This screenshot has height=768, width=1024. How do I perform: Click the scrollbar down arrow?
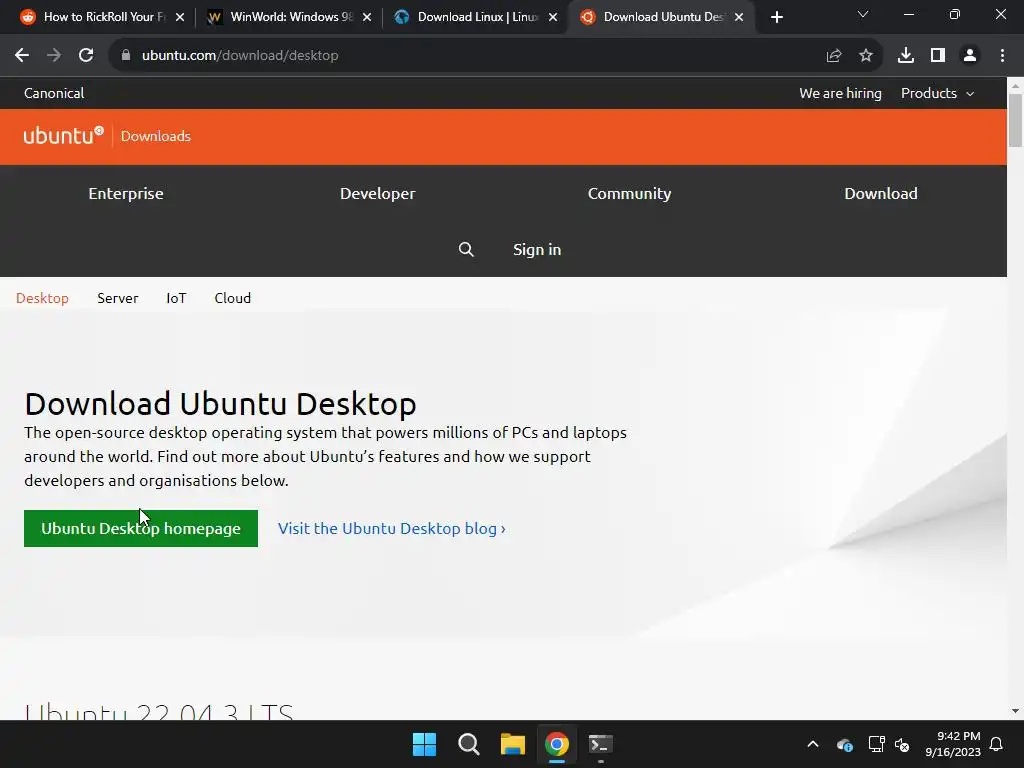(1016, 711)
